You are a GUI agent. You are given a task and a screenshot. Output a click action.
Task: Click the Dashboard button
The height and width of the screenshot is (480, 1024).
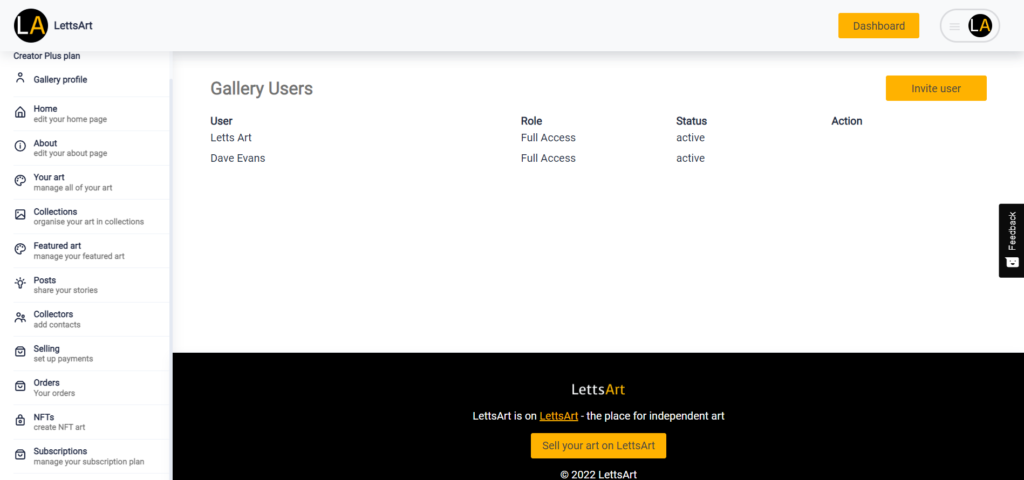point(878,26)
